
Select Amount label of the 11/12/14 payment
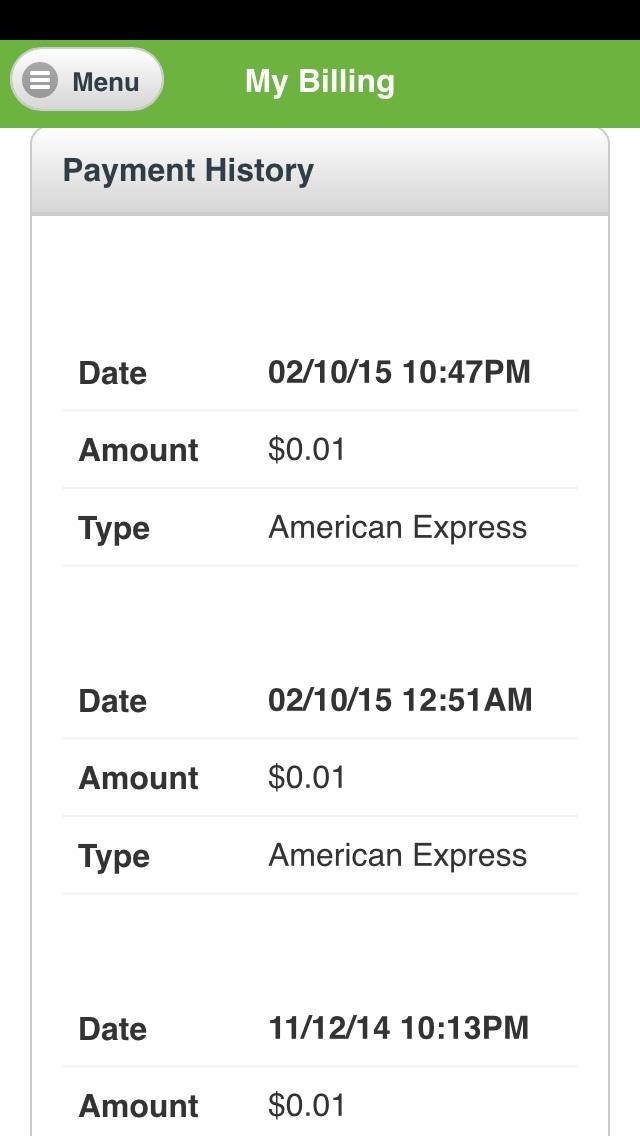(x=138, y=1106)
